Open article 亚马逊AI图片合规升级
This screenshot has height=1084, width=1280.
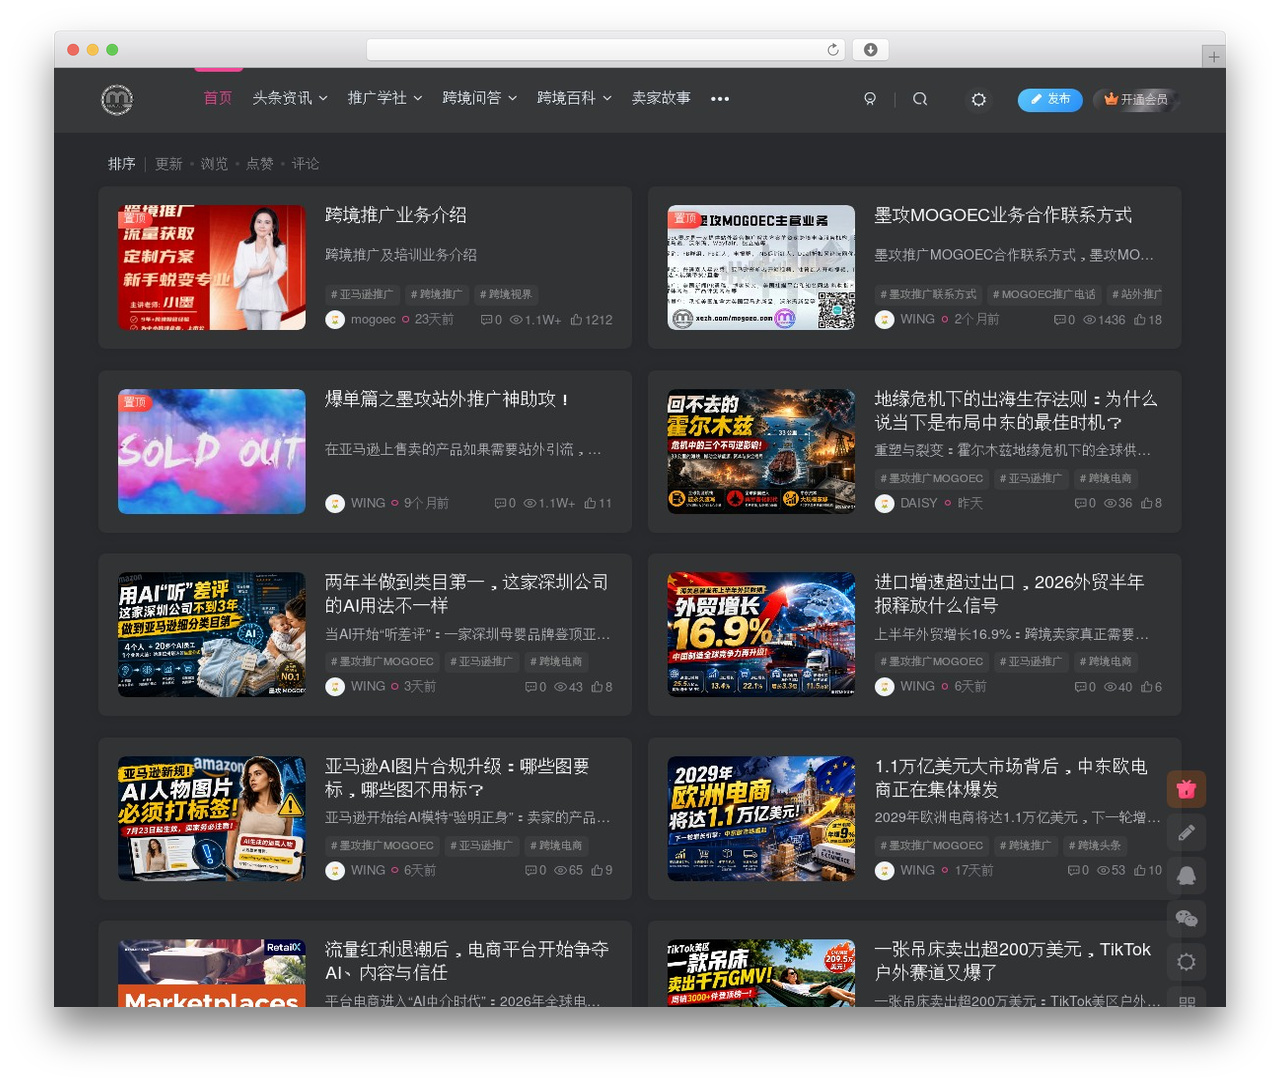point(457,778)
